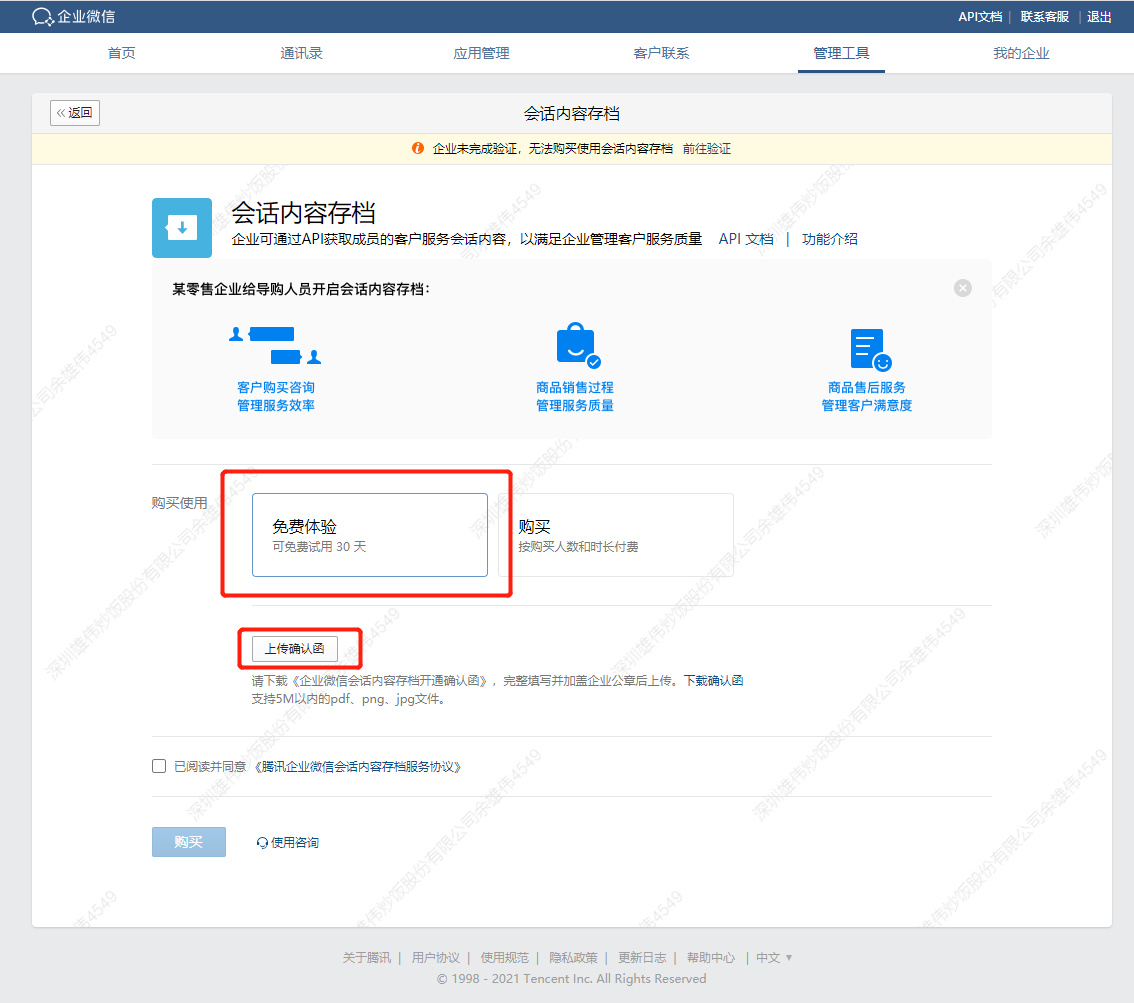Open the 腾讯企业微信会话内容存档服务协议 link
The image size is (1134, 1003).
point(357,767)
